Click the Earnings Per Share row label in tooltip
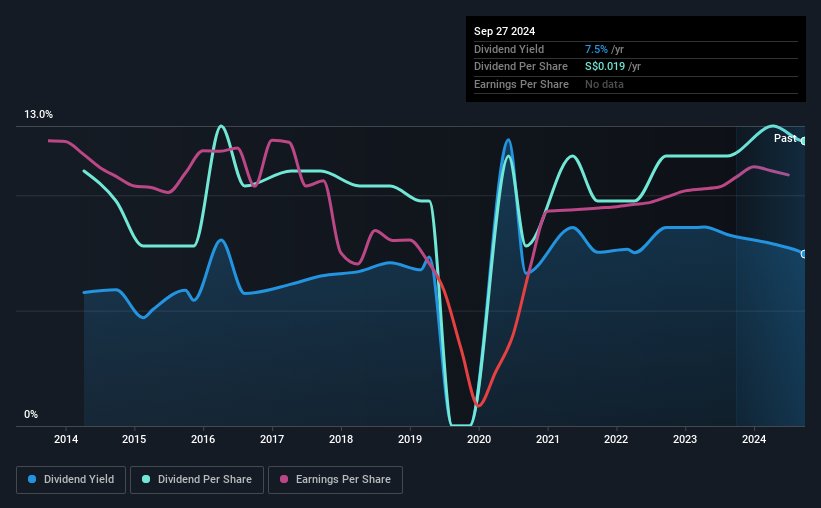This screenshot has height=508, width=821. tap(521, 84)
